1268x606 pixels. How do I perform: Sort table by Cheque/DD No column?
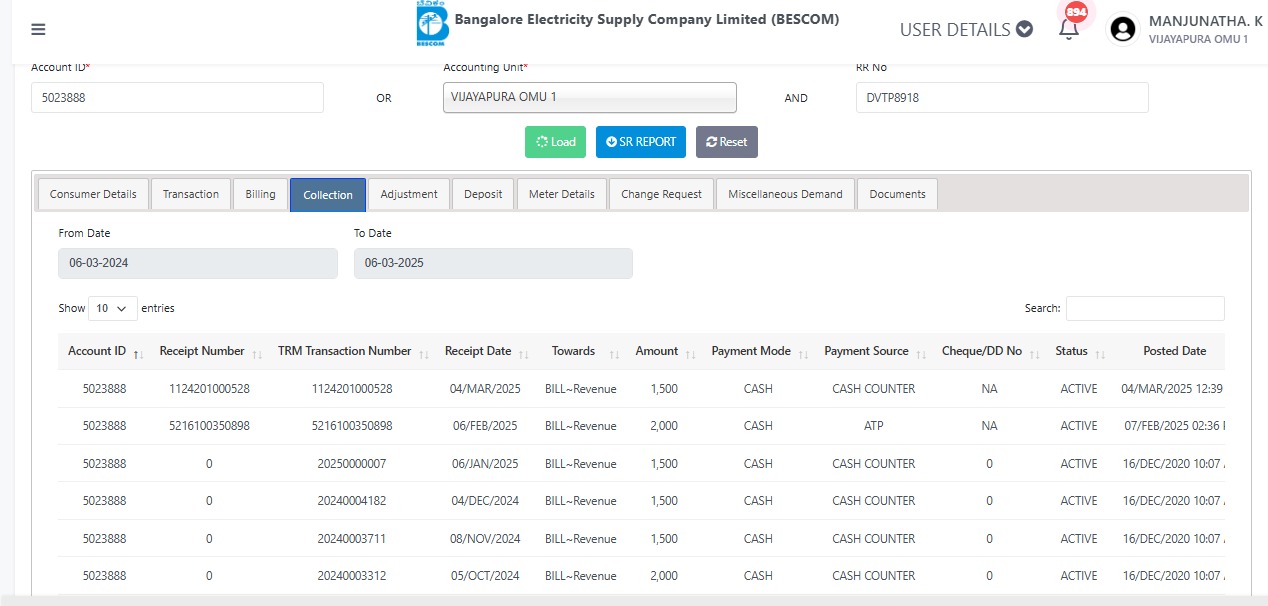click(x=989, y=352)
